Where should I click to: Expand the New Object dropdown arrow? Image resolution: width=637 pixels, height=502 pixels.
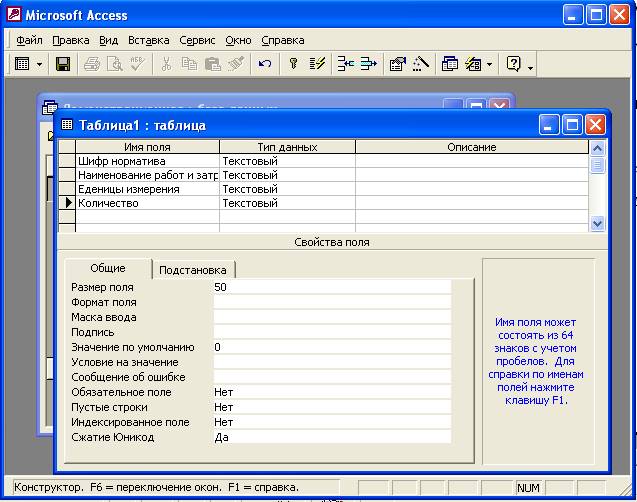(489, 64)
